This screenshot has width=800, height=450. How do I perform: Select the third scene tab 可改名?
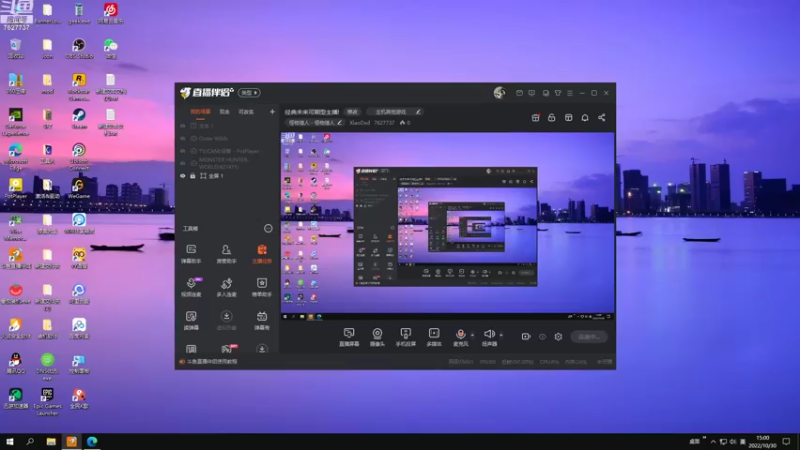pos(246,112)
